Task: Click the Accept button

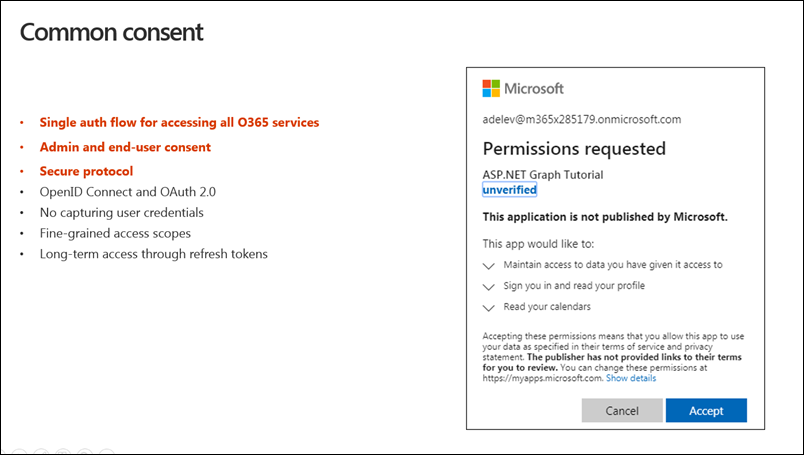Action: point(706,410)
